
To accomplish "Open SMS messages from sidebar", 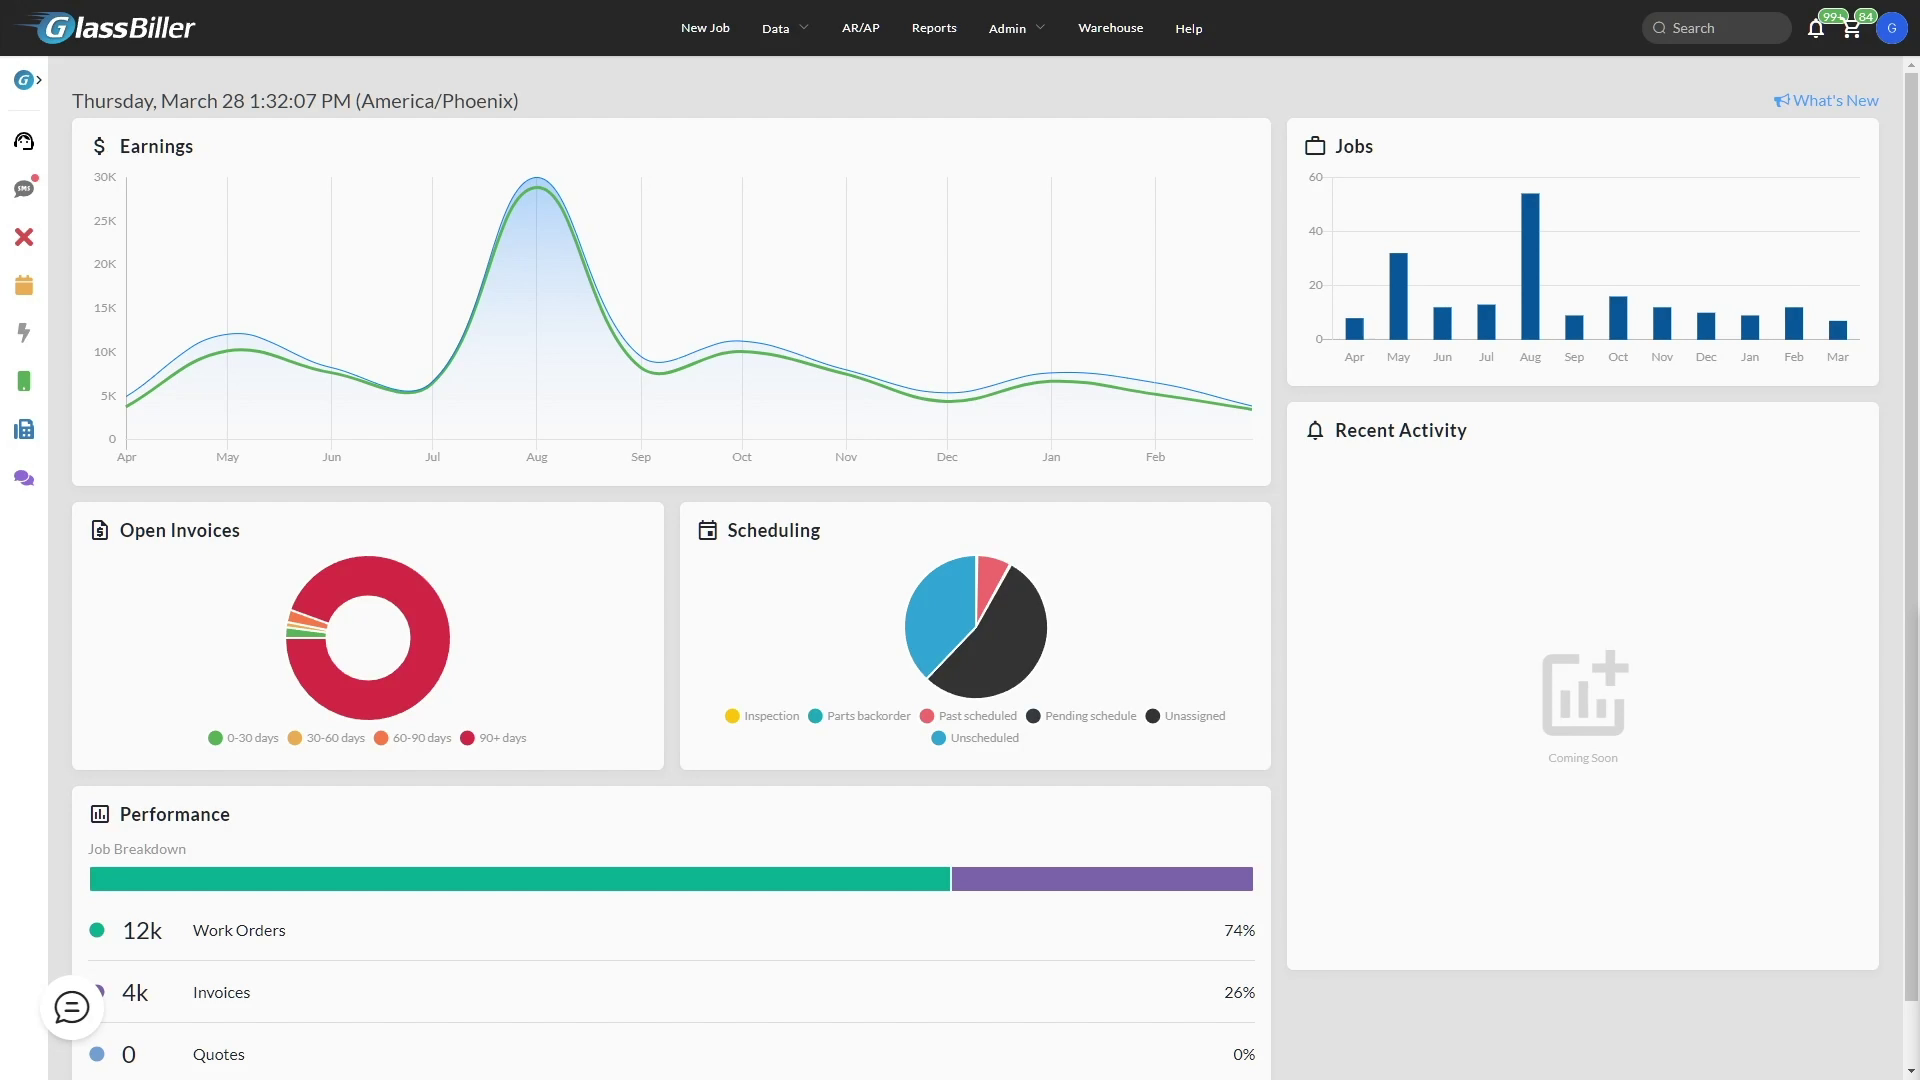I will pyautogui.click(x=24, y=189).
